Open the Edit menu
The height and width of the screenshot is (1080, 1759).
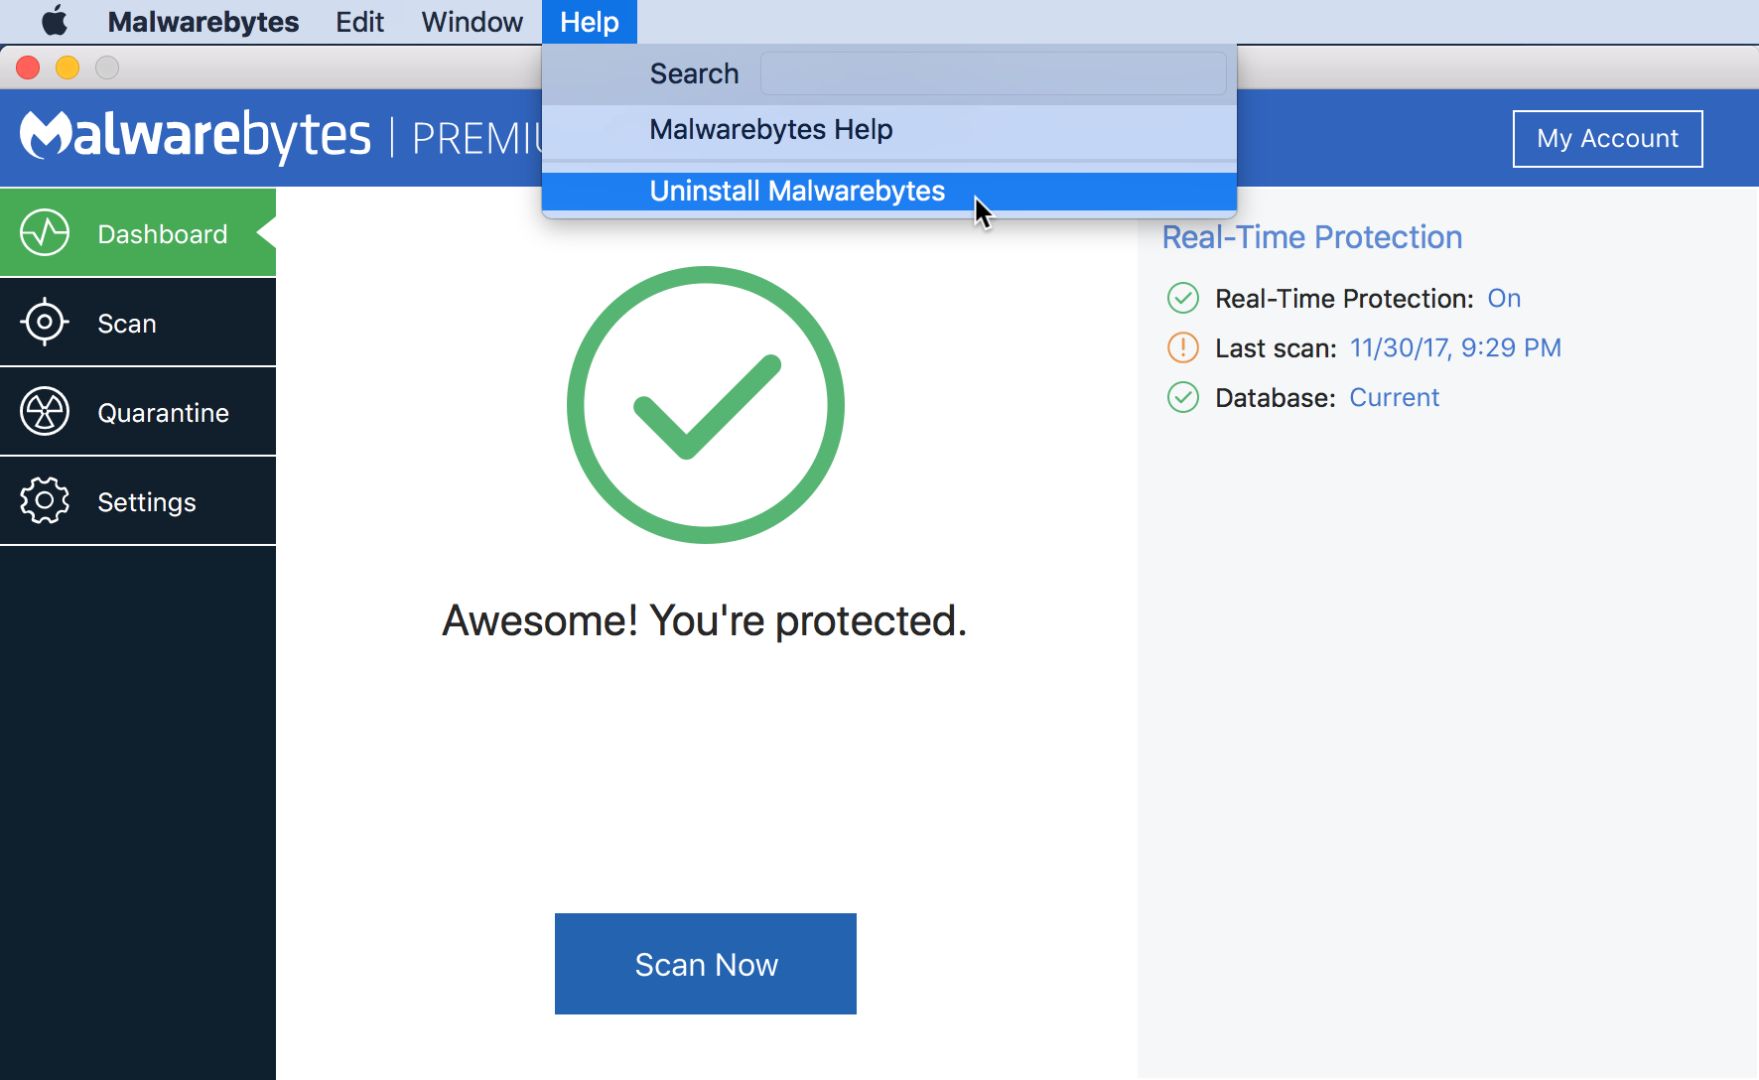click(x=360, y=22)
